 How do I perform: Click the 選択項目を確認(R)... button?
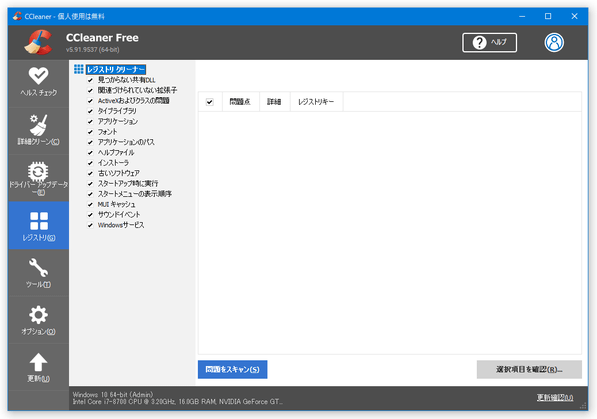tap(529, 369)
